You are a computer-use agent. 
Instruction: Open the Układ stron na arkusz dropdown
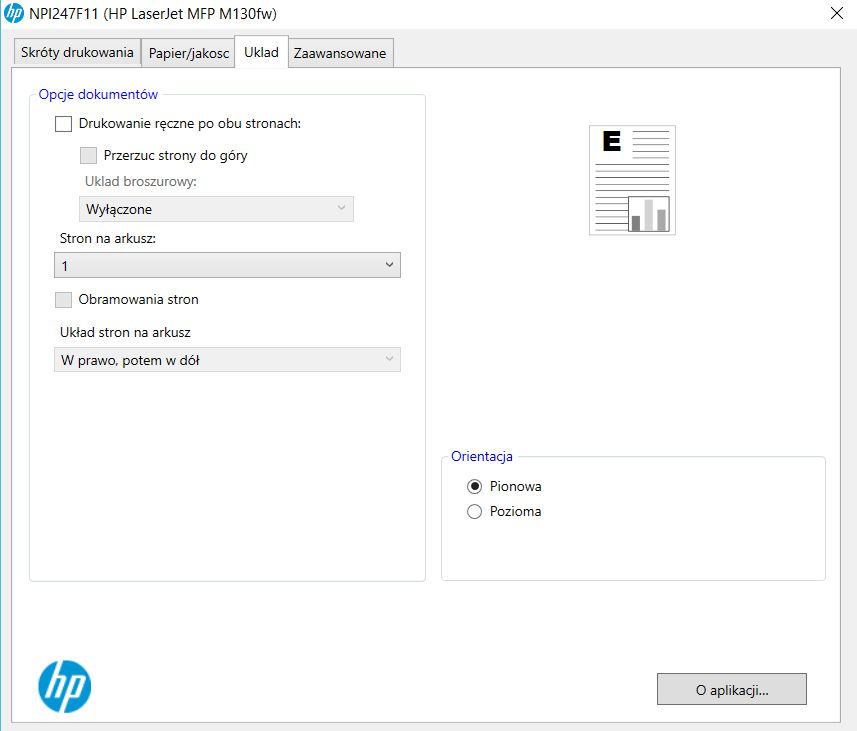click(227, 360)
